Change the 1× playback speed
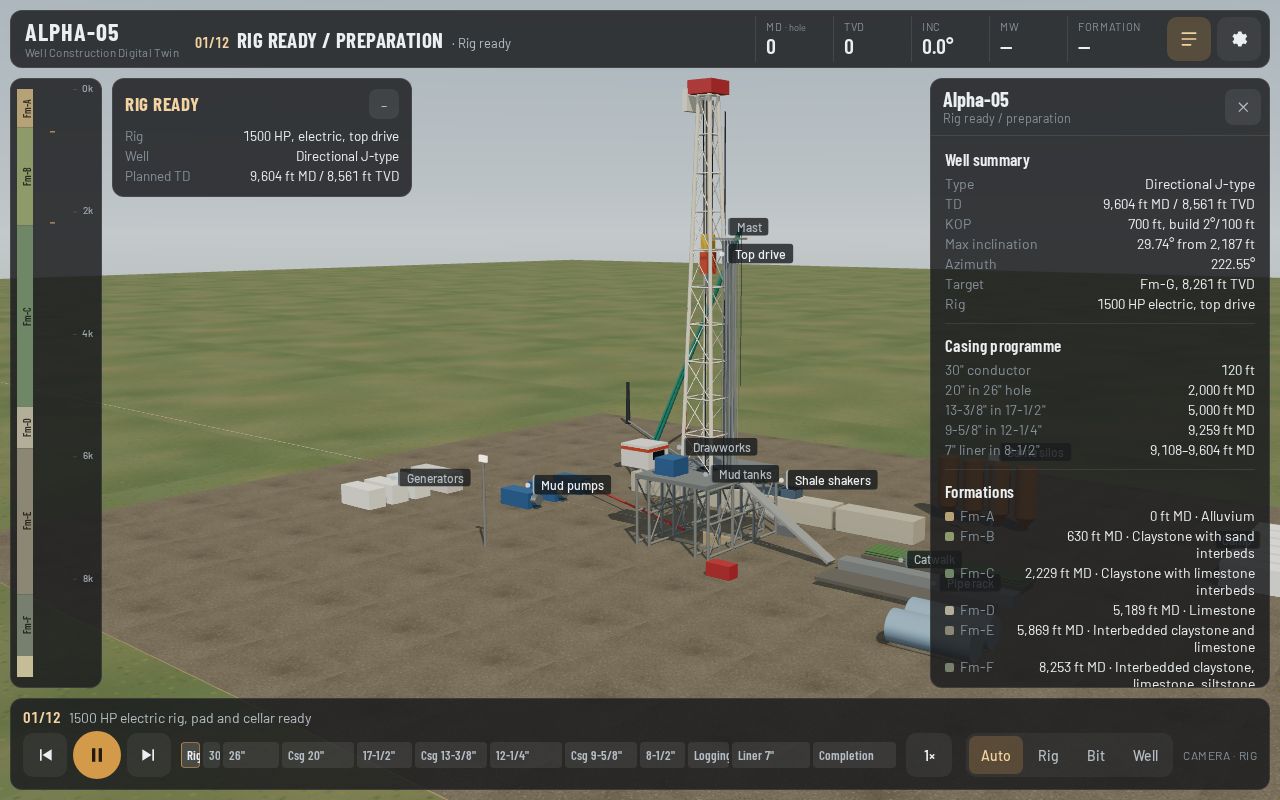Screen dimensions: 1280x800 point(930,755)
